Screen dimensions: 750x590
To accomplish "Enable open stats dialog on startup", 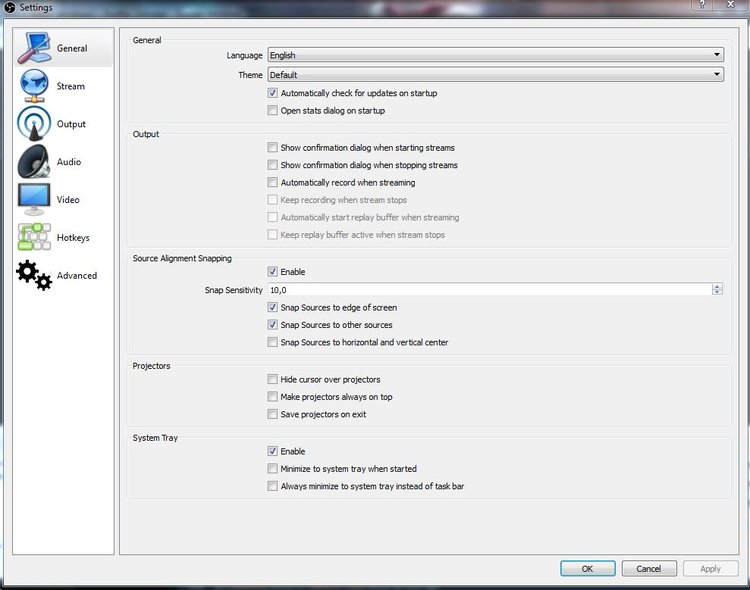I will coord(273,111).
